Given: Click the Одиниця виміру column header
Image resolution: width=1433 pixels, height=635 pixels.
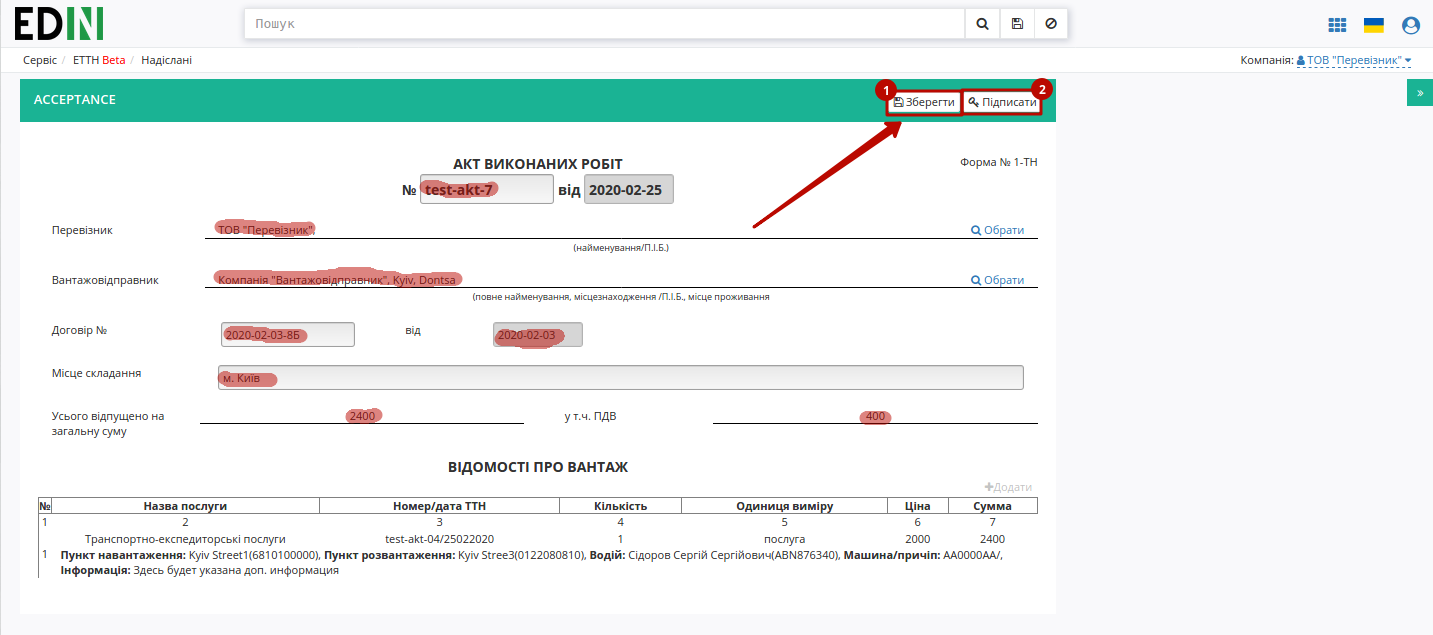Looking at the screenshot, I should point(784,505).
